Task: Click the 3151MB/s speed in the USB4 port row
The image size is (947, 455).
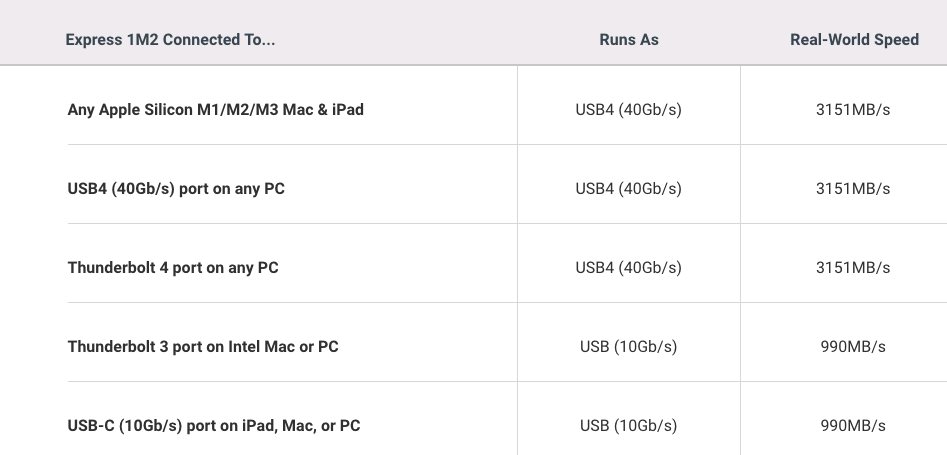Action: tap(853, 189)
